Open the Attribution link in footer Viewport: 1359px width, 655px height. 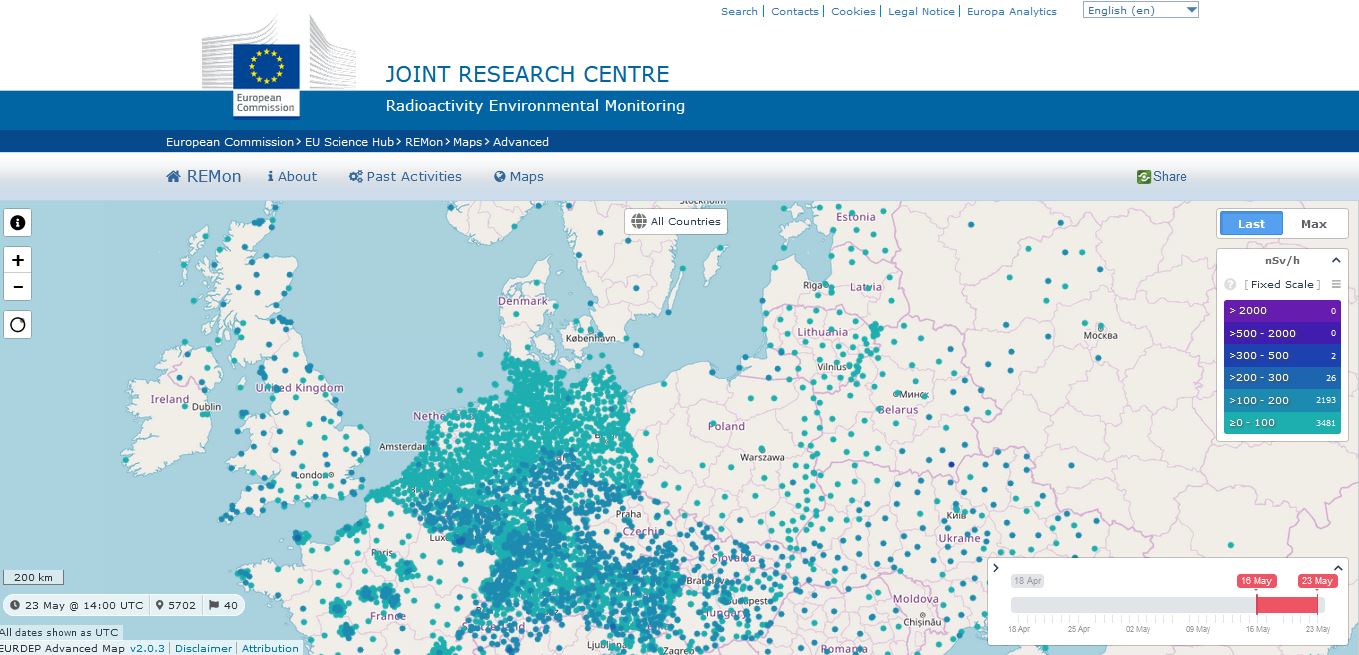(270, 648)
